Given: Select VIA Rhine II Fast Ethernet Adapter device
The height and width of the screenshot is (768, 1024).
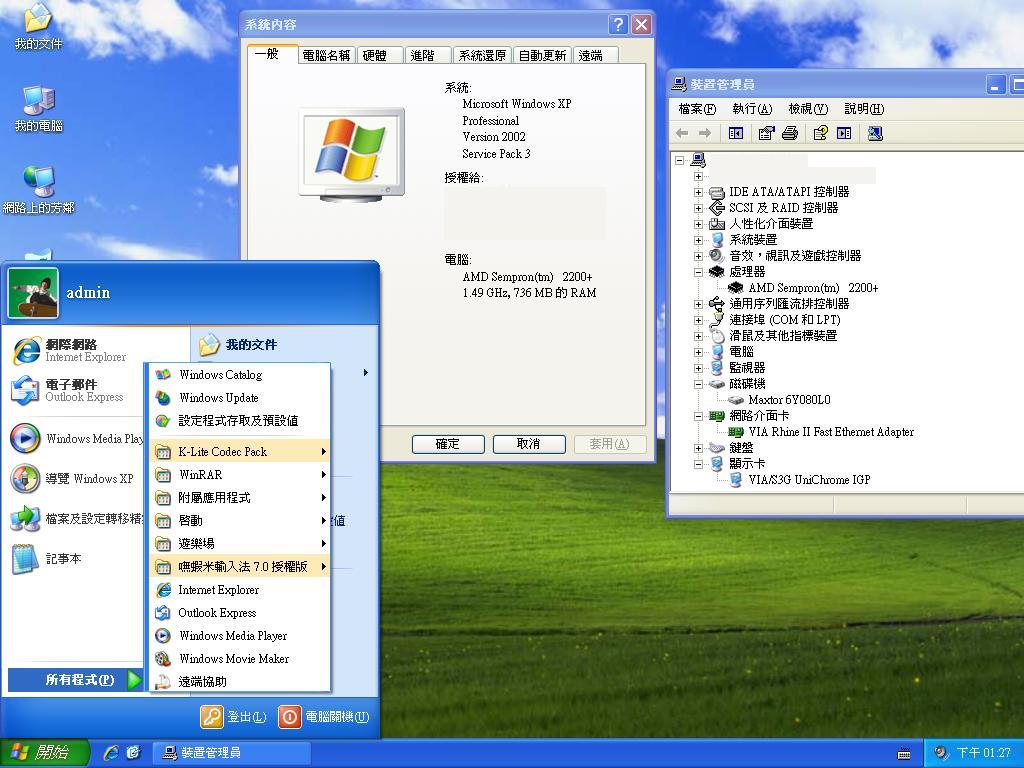Looking at the screenshot, I should [830, 432].
